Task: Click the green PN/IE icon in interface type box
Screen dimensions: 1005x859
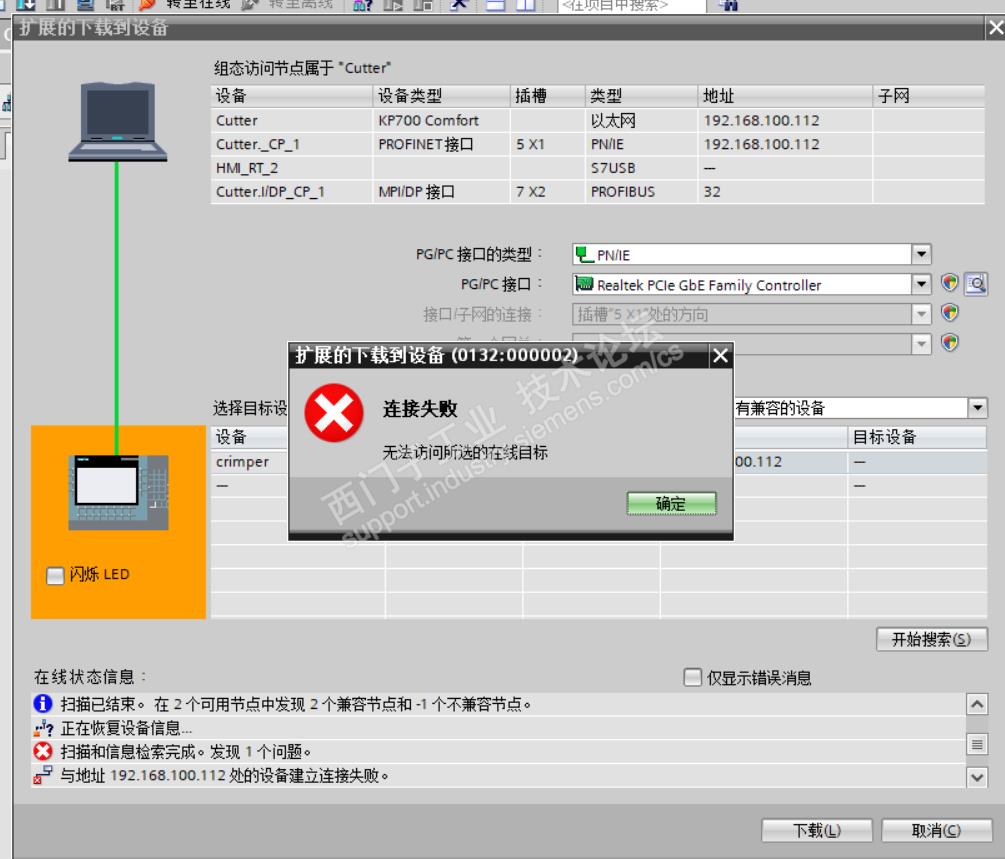Action: coord(584,254)
